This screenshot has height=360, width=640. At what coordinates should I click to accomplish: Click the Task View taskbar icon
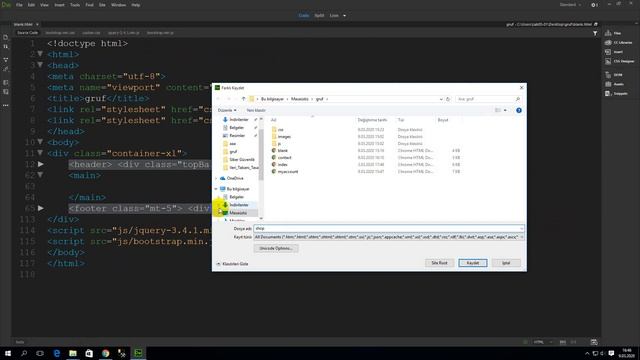(40, 353)
